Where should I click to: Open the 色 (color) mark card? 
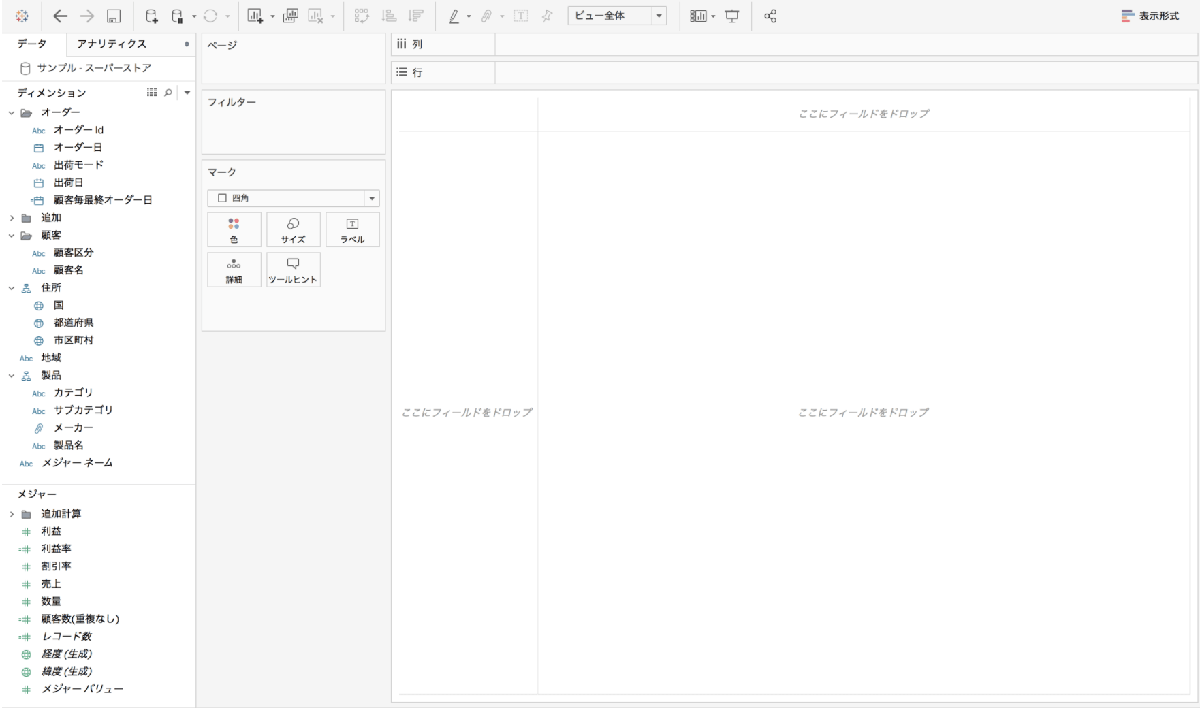(234, 230)
